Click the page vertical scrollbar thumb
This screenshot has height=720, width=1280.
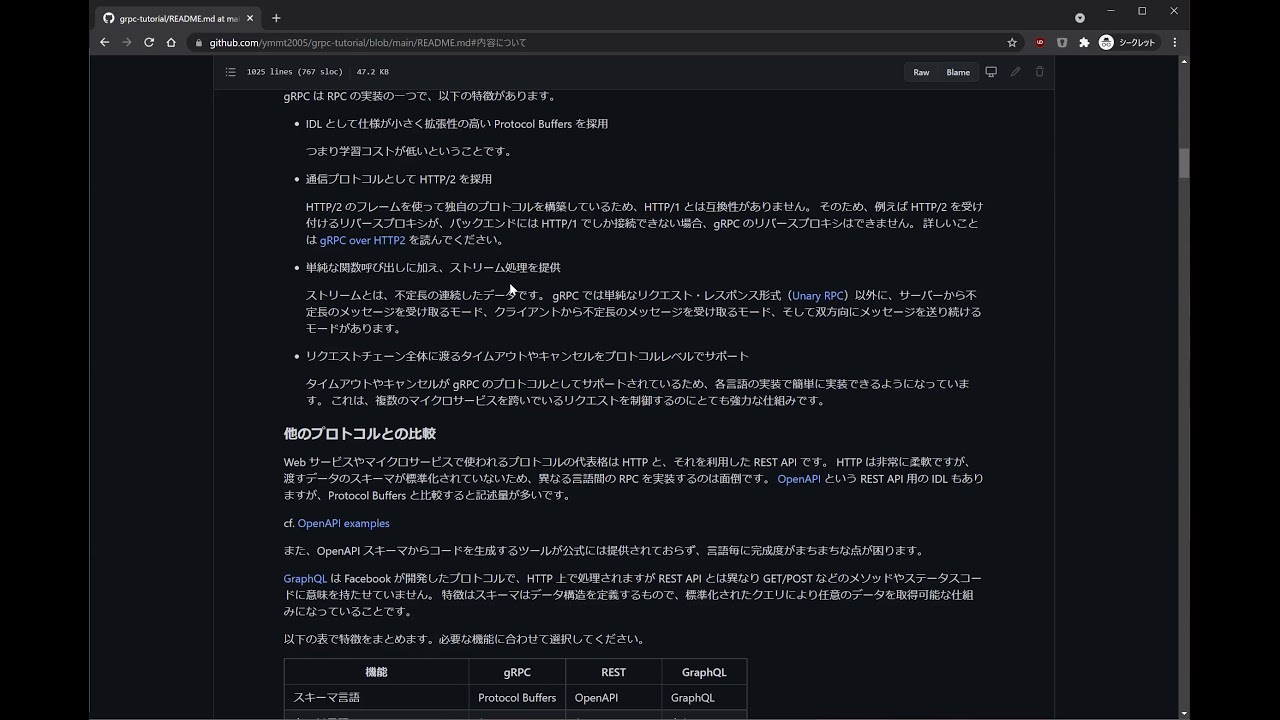tap(1184, 163)
